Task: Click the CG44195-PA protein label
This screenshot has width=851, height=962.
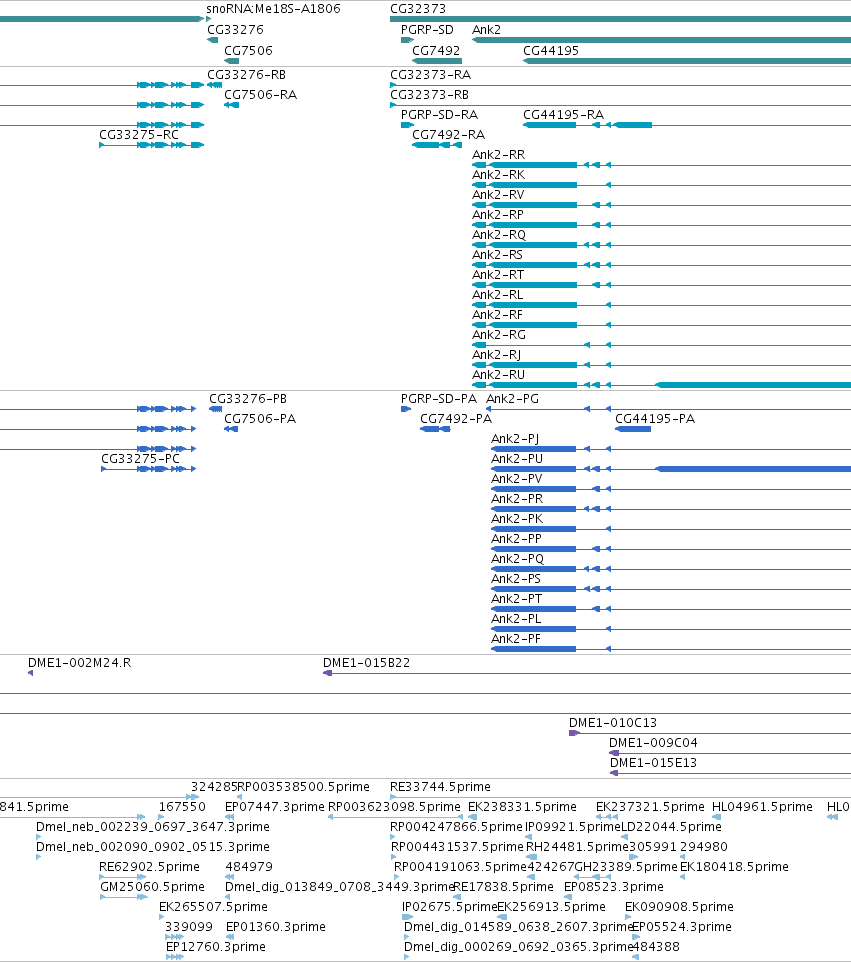Action: [655, 419]
